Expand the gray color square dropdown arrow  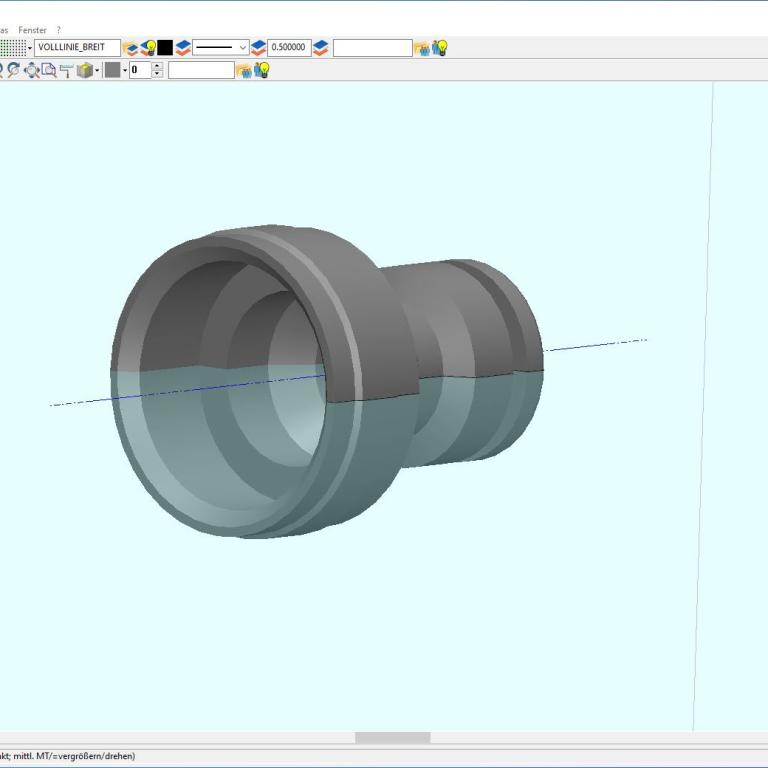pos(124,70)
